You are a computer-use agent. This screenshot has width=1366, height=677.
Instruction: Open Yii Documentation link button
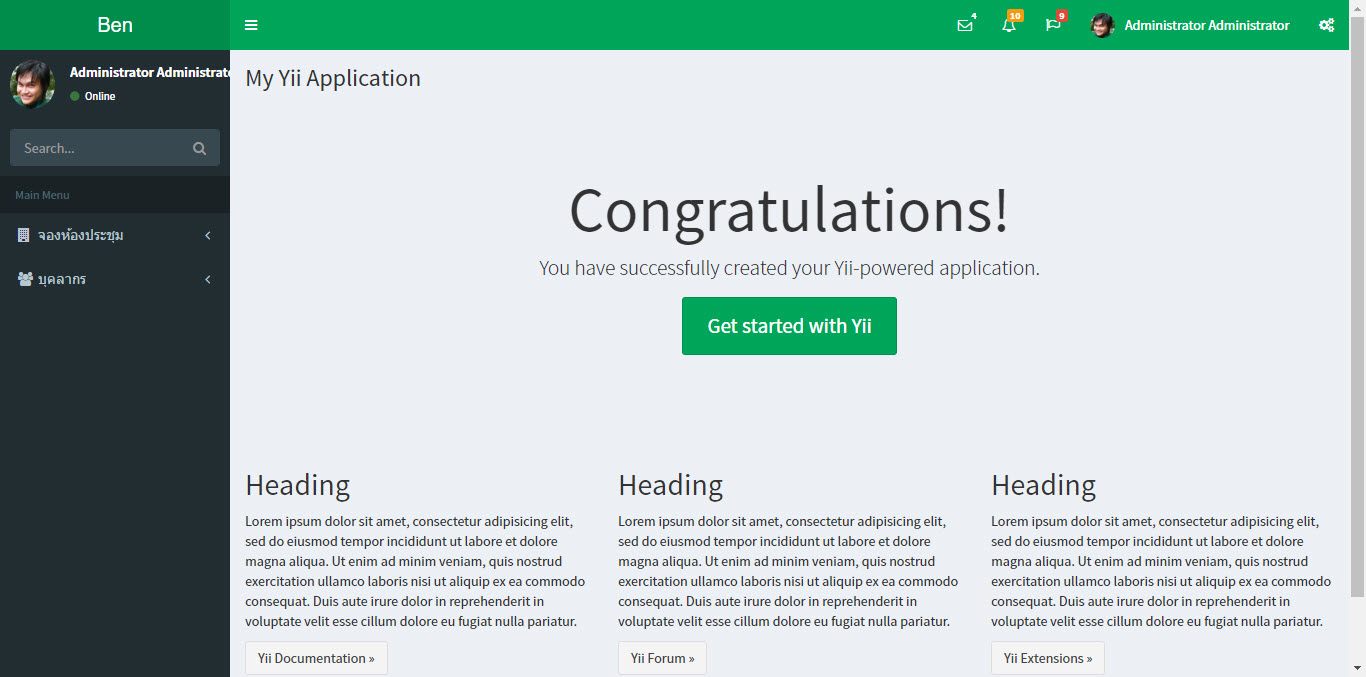click(316, 658)
